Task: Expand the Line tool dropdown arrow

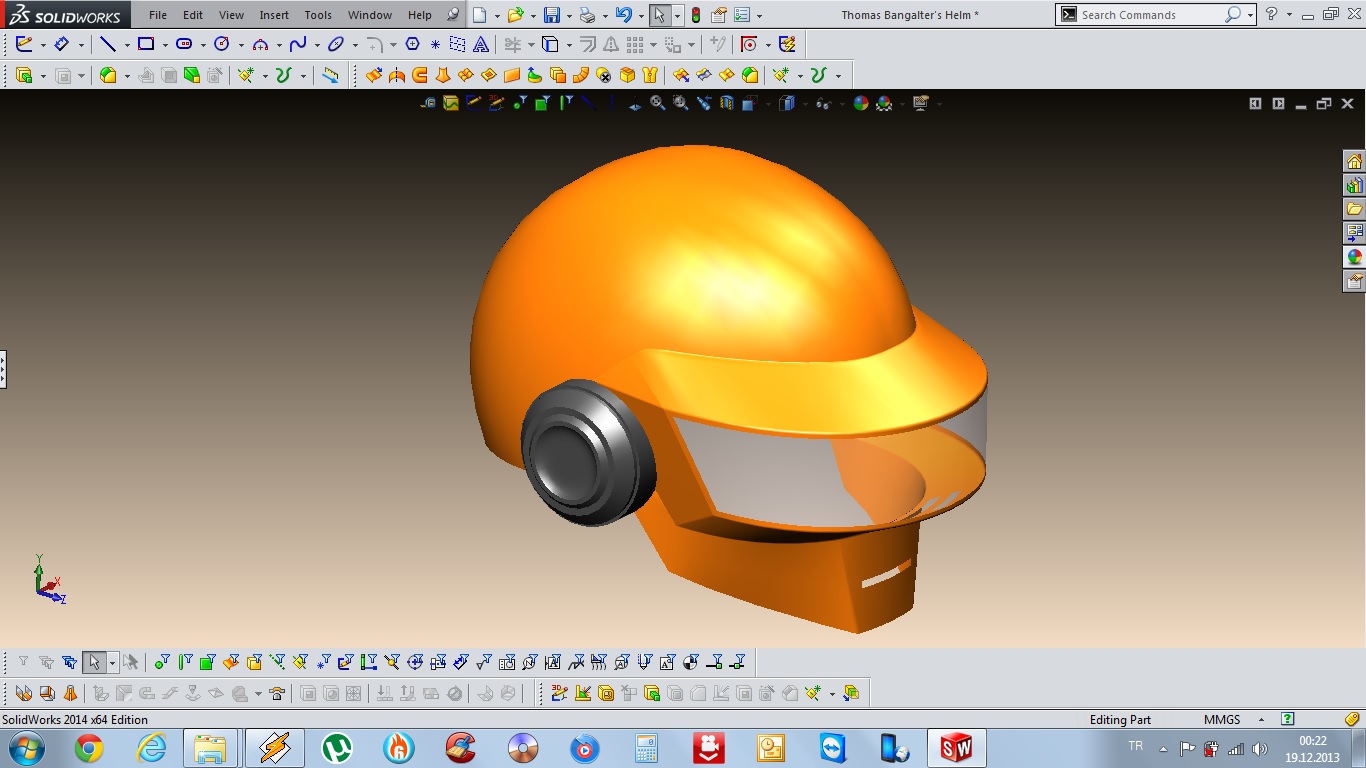Action: click(127, 45)
